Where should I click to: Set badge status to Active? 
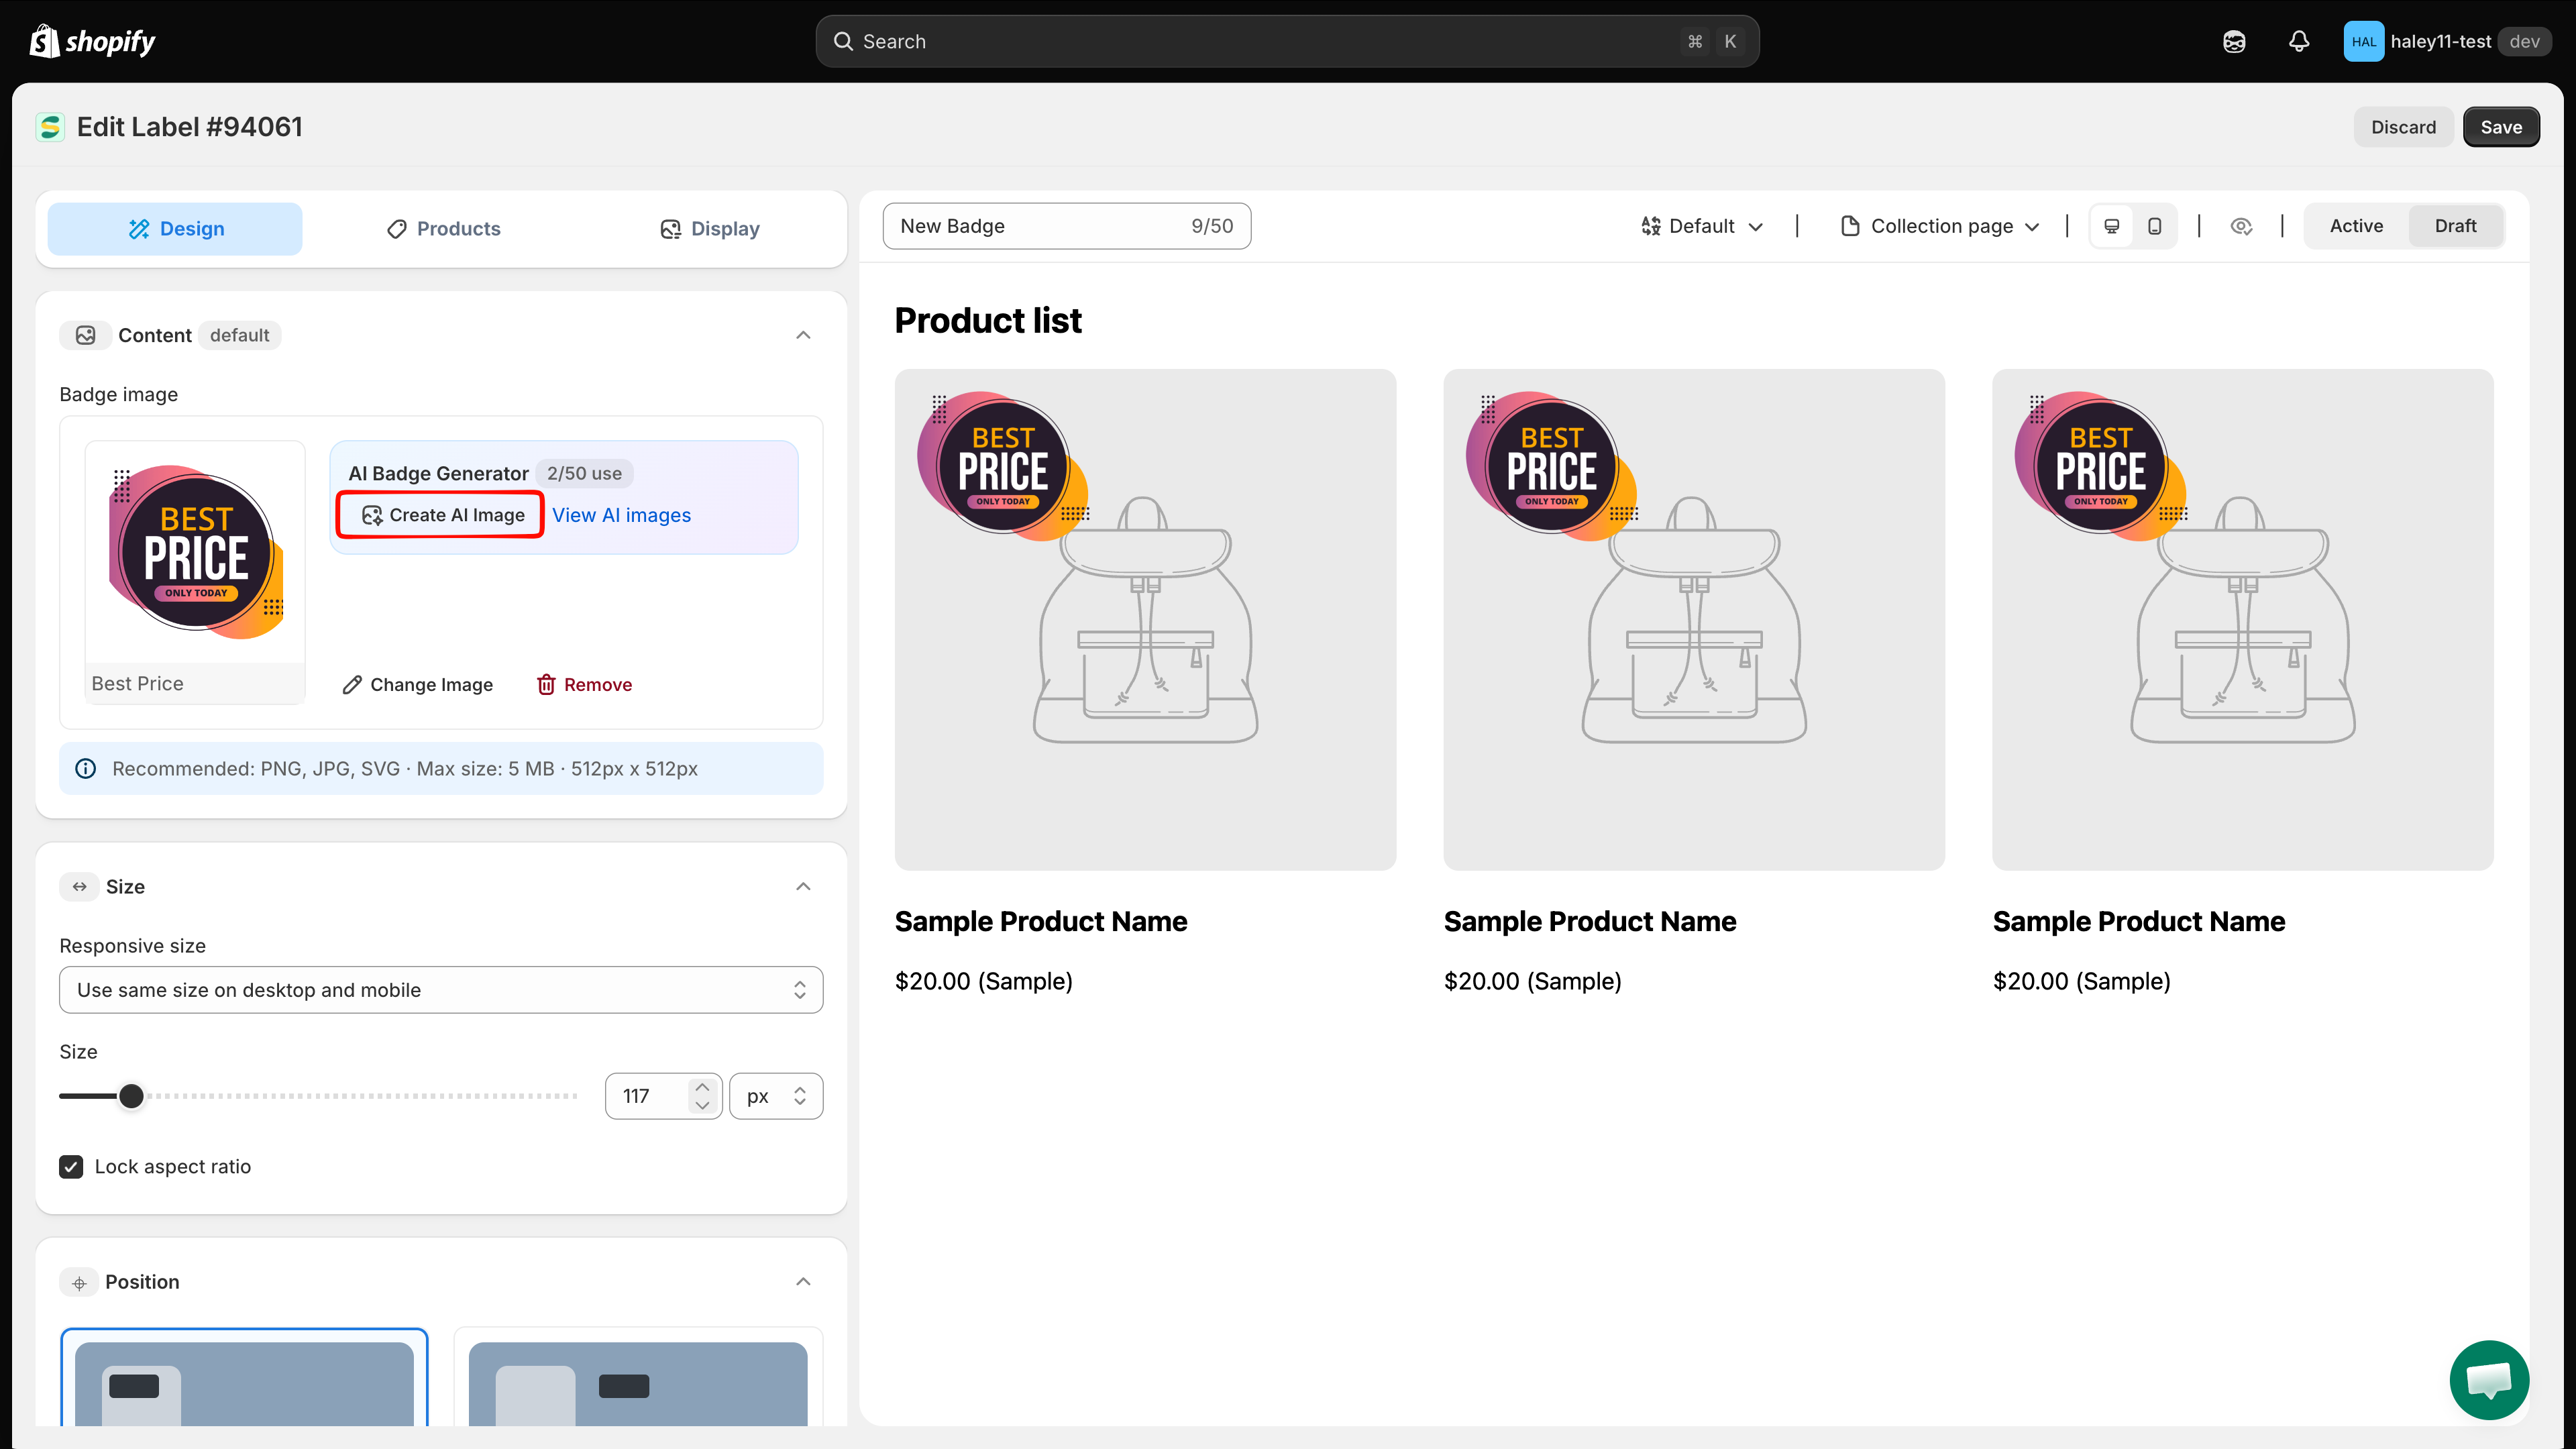coord(2356,226)
